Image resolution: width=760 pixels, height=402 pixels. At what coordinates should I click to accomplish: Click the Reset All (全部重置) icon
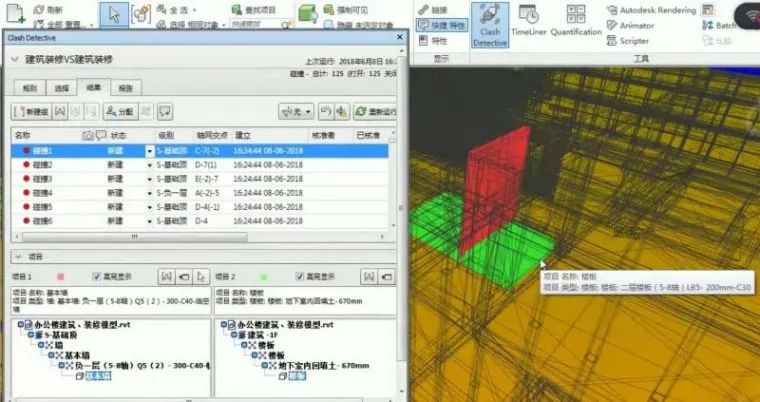tap(40, 23)
